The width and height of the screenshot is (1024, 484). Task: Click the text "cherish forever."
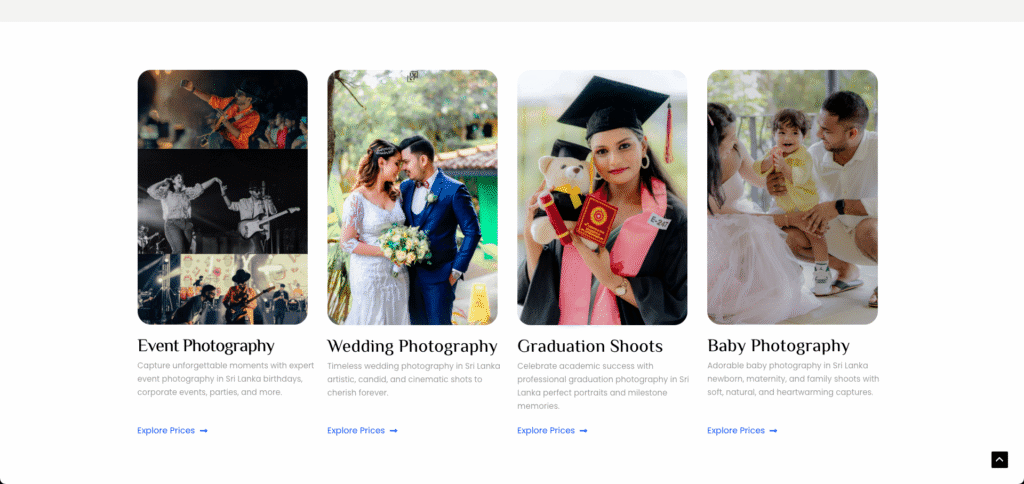[x=358, y=393]
